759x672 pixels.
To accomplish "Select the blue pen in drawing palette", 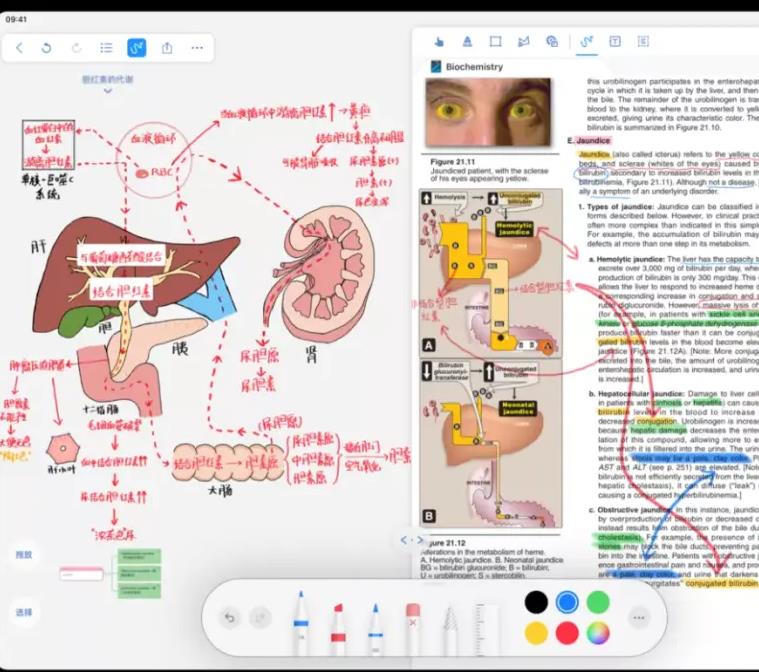I will point(301,621).
